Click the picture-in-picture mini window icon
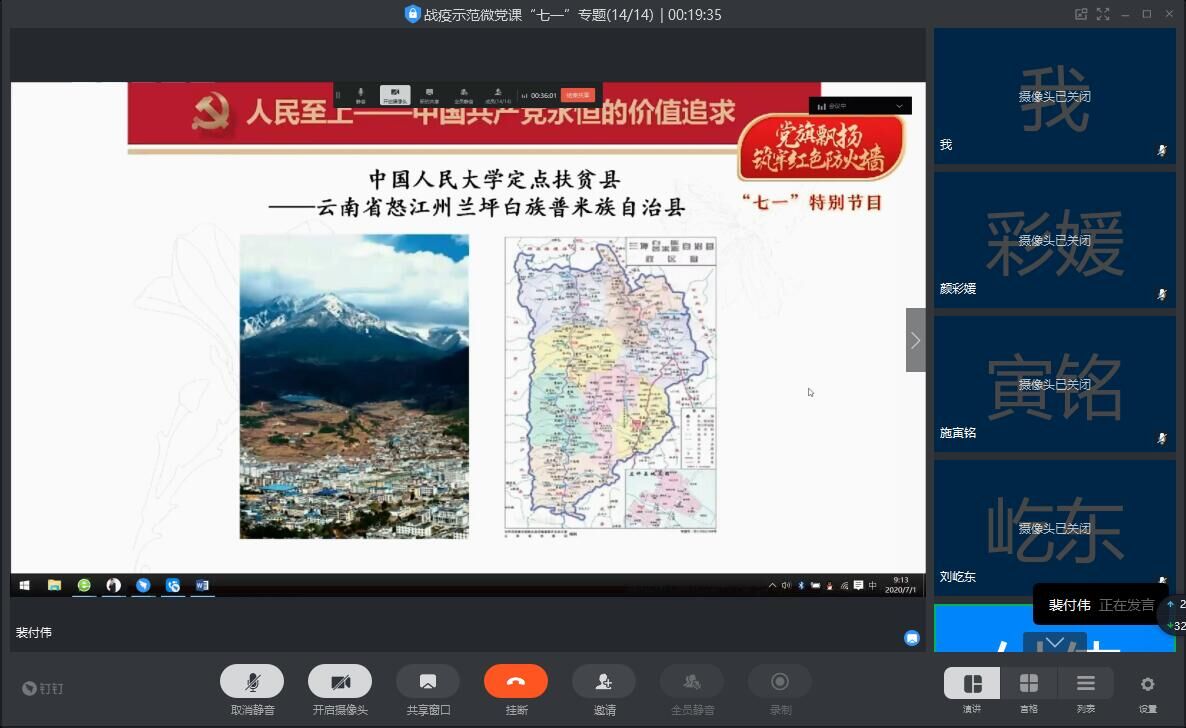 (x=1081, y=14)
